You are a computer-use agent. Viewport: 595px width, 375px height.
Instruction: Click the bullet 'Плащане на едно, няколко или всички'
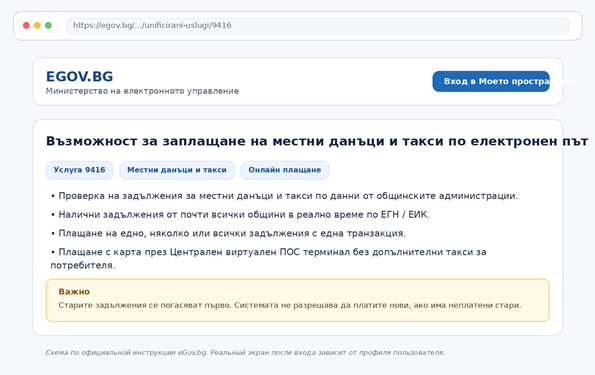[x=228, y=233]
